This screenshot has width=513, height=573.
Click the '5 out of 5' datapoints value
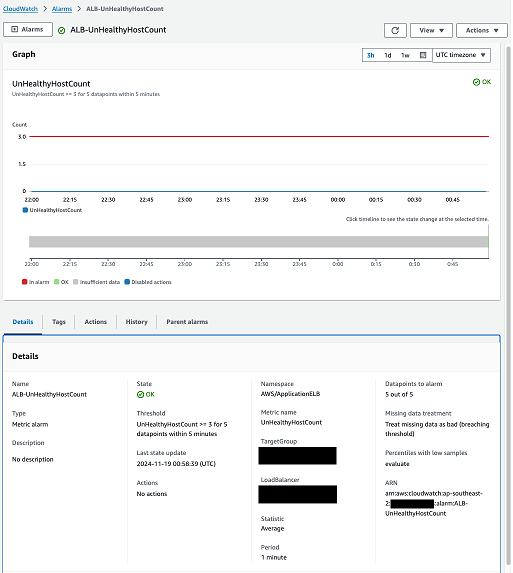click(x=399, y=394)
